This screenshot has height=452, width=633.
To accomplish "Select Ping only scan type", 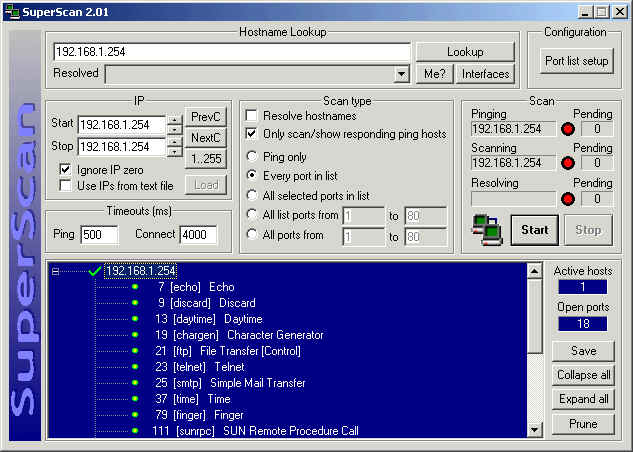I will coord(252,156).
